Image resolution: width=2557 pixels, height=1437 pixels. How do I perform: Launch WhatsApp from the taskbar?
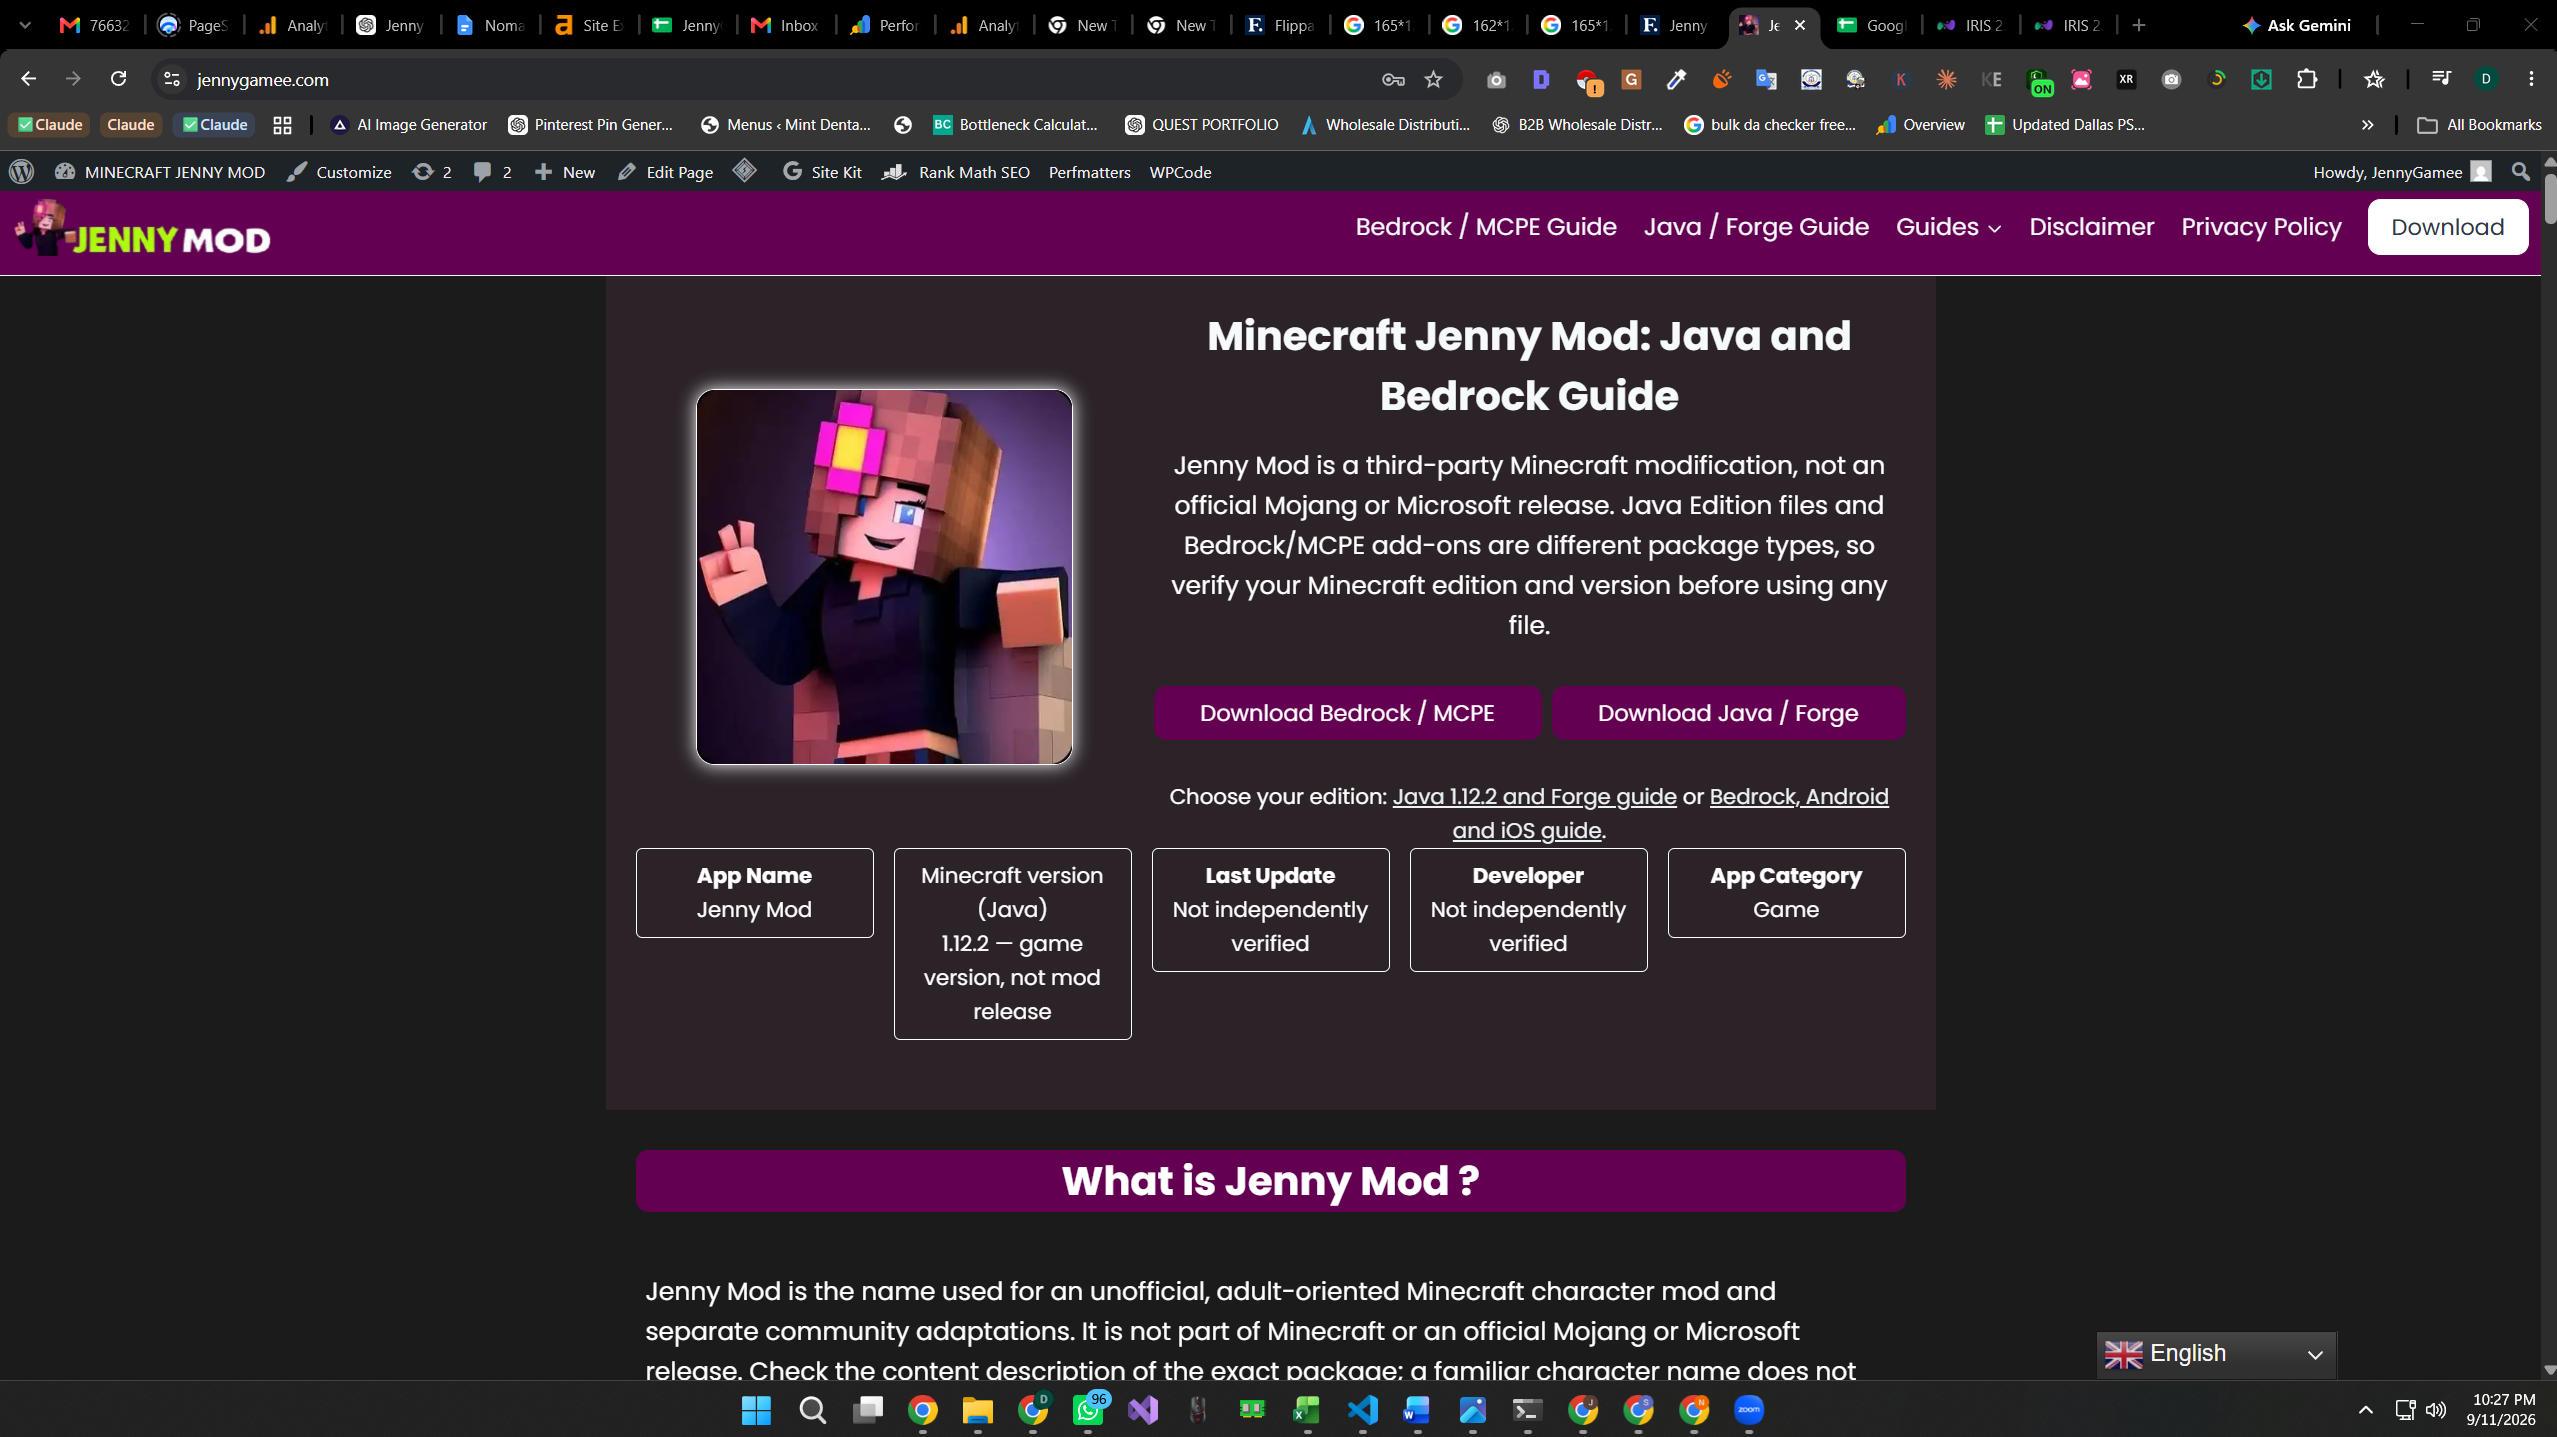coord(1088,1410)
